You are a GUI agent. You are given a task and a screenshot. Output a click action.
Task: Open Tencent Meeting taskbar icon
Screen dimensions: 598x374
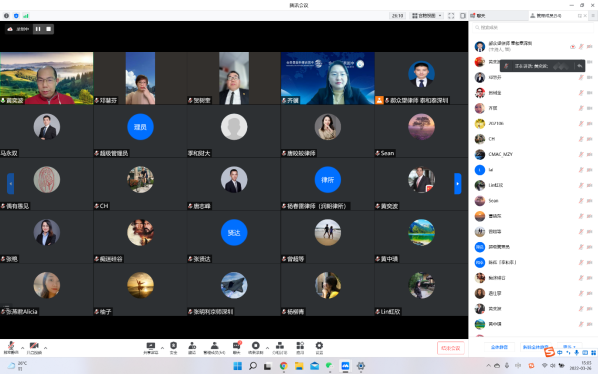click(345, 366)
